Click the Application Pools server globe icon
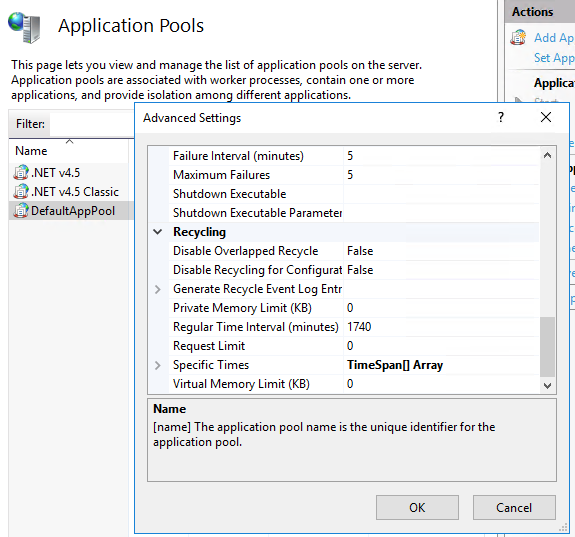 pyautogui.click(x=24, y=27)
